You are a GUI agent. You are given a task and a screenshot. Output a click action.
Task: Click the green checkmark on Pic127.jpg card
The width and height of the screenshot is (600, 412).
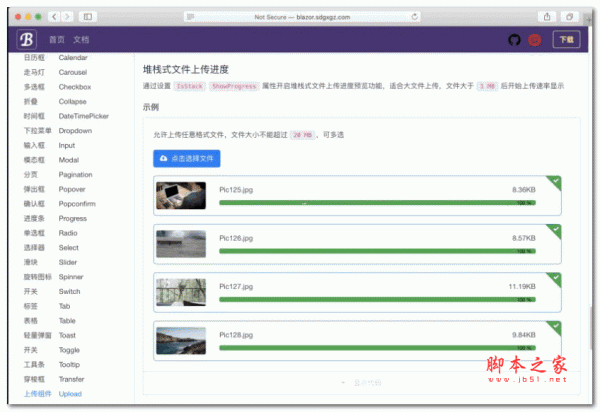(556, 277)
